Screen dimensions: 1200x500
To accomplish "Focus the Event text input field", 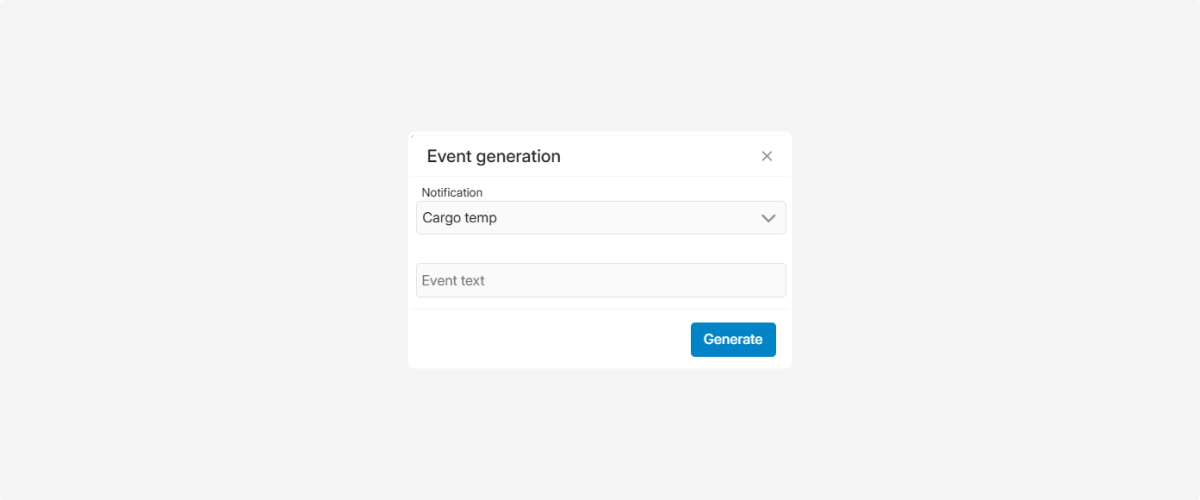I will pyautogui.click(x=600, y=280).
